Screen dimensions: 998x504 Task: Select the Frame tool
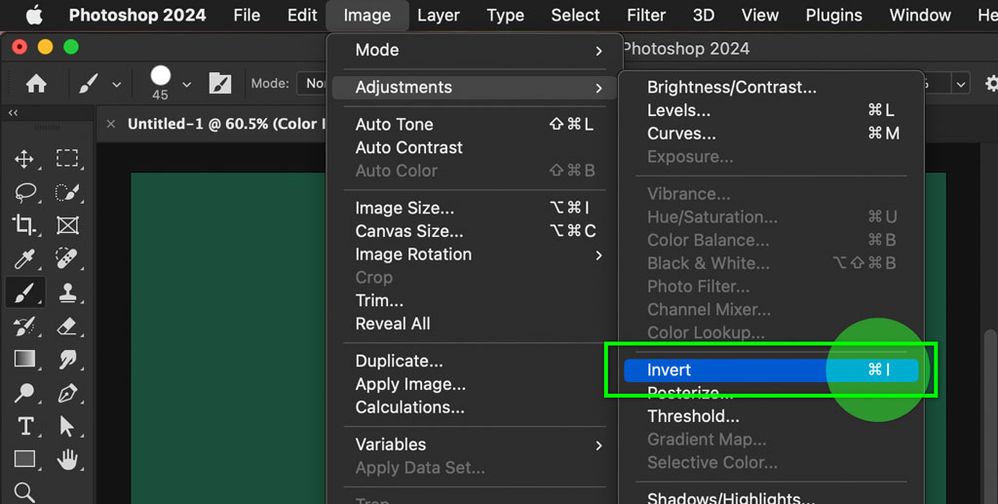67,225
